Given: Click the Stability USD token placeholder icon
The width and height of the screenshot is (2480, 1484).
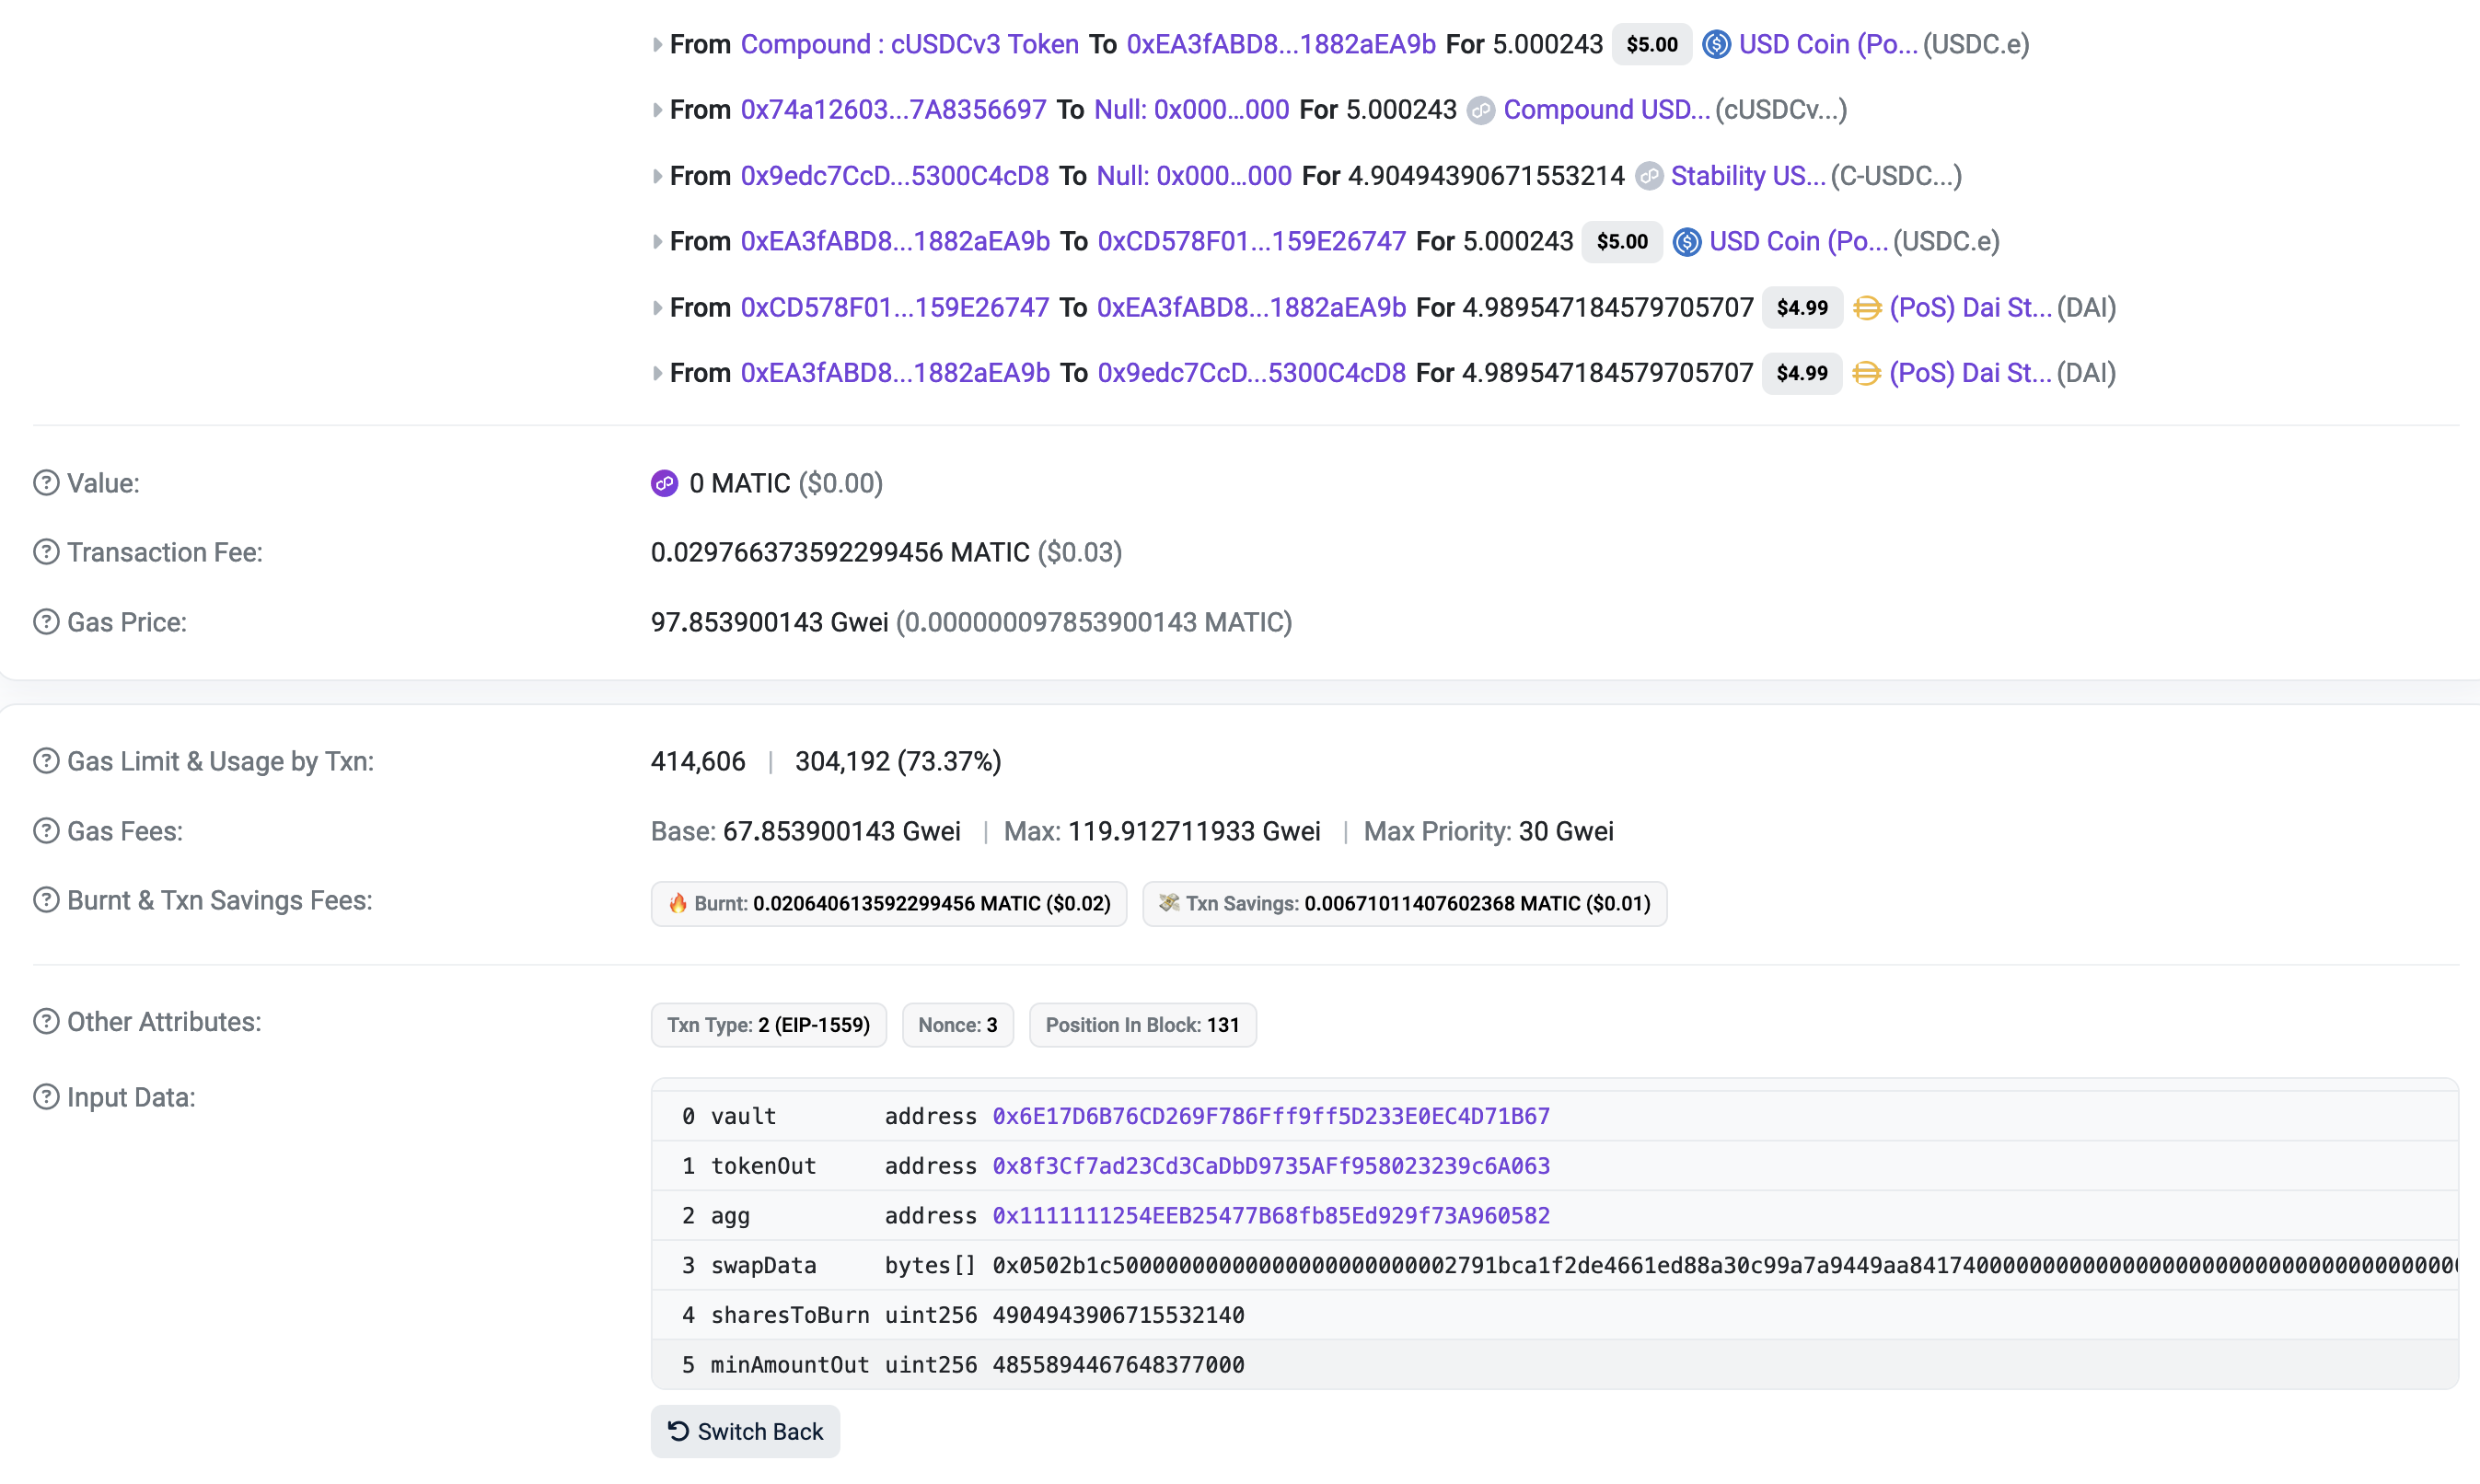Looking at the screenshot, I should click(x=1649, y=176).
